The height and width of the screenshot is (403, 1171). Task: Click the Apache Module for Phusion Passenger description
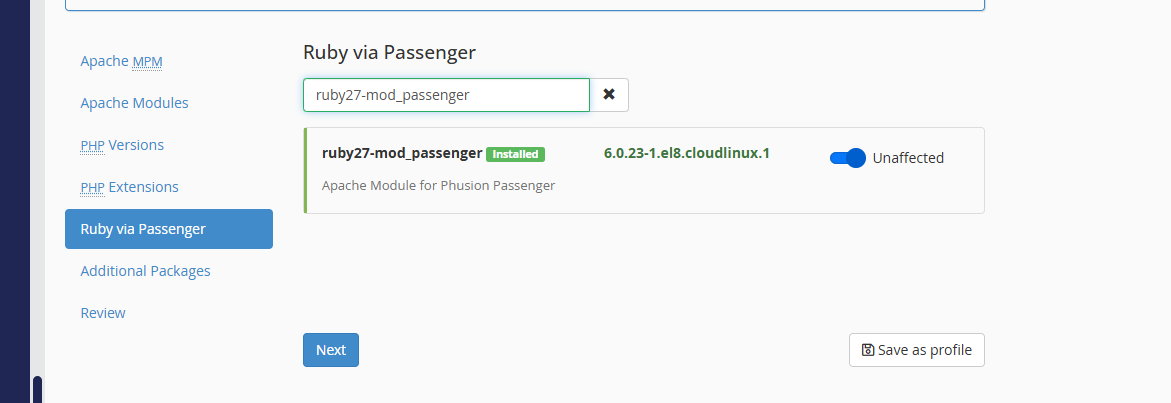point(438,185)
